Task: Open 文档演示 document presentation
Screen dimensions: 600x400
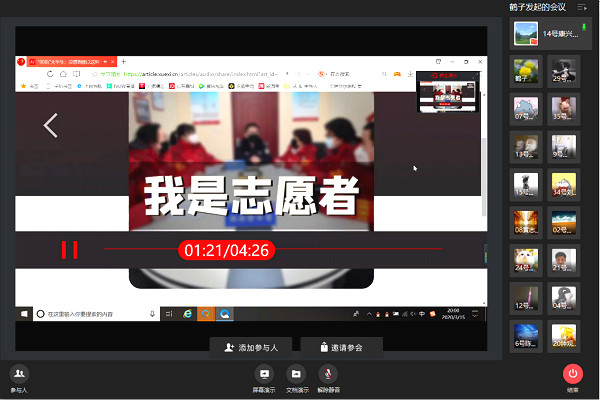Action: (295, 375)
